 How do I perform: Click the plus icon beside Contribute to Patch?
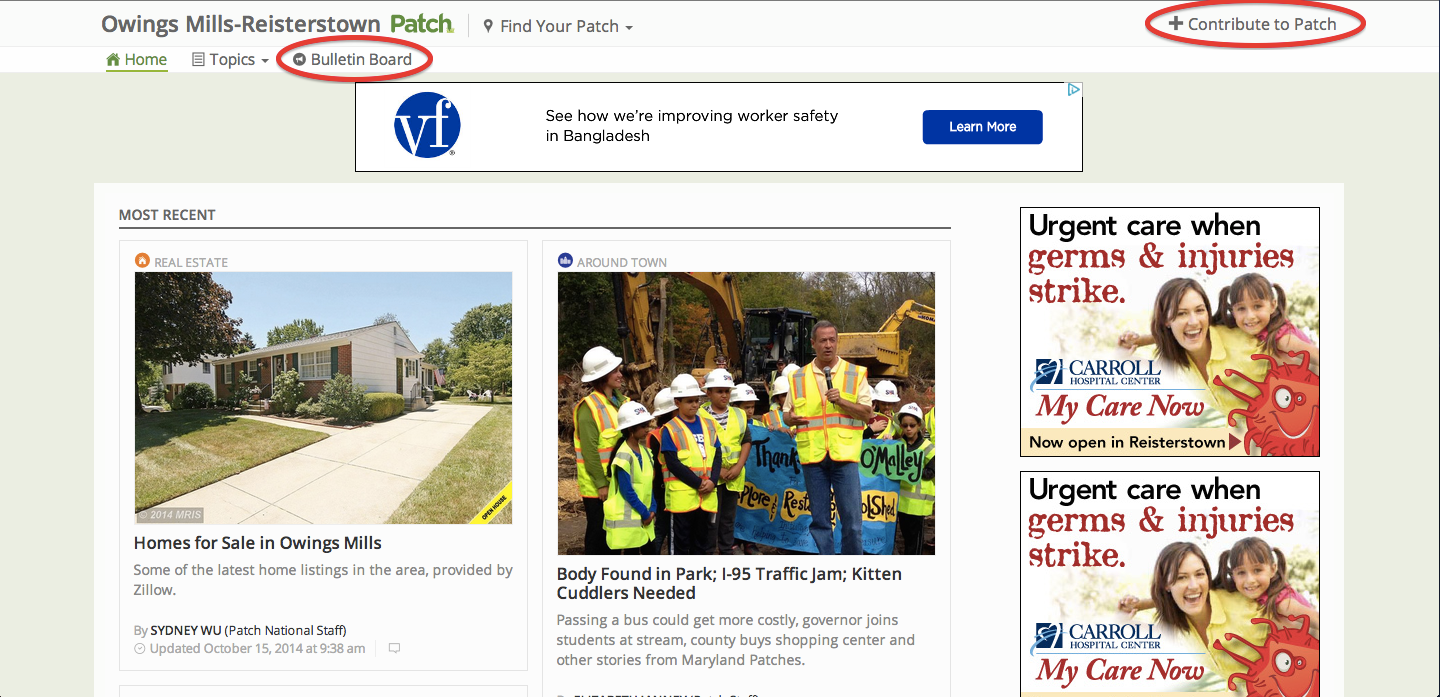coord(1176,23)
